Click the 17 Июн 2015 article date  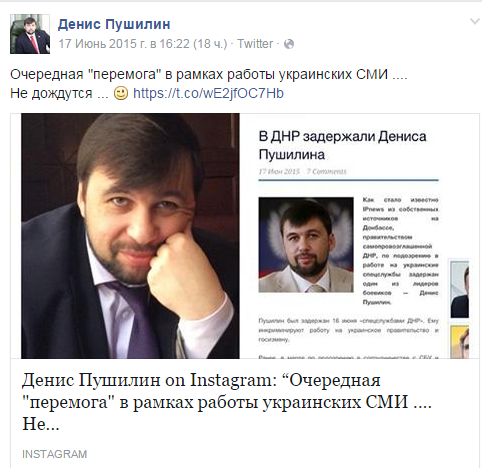pyautogui.click(x=279, y=171)
